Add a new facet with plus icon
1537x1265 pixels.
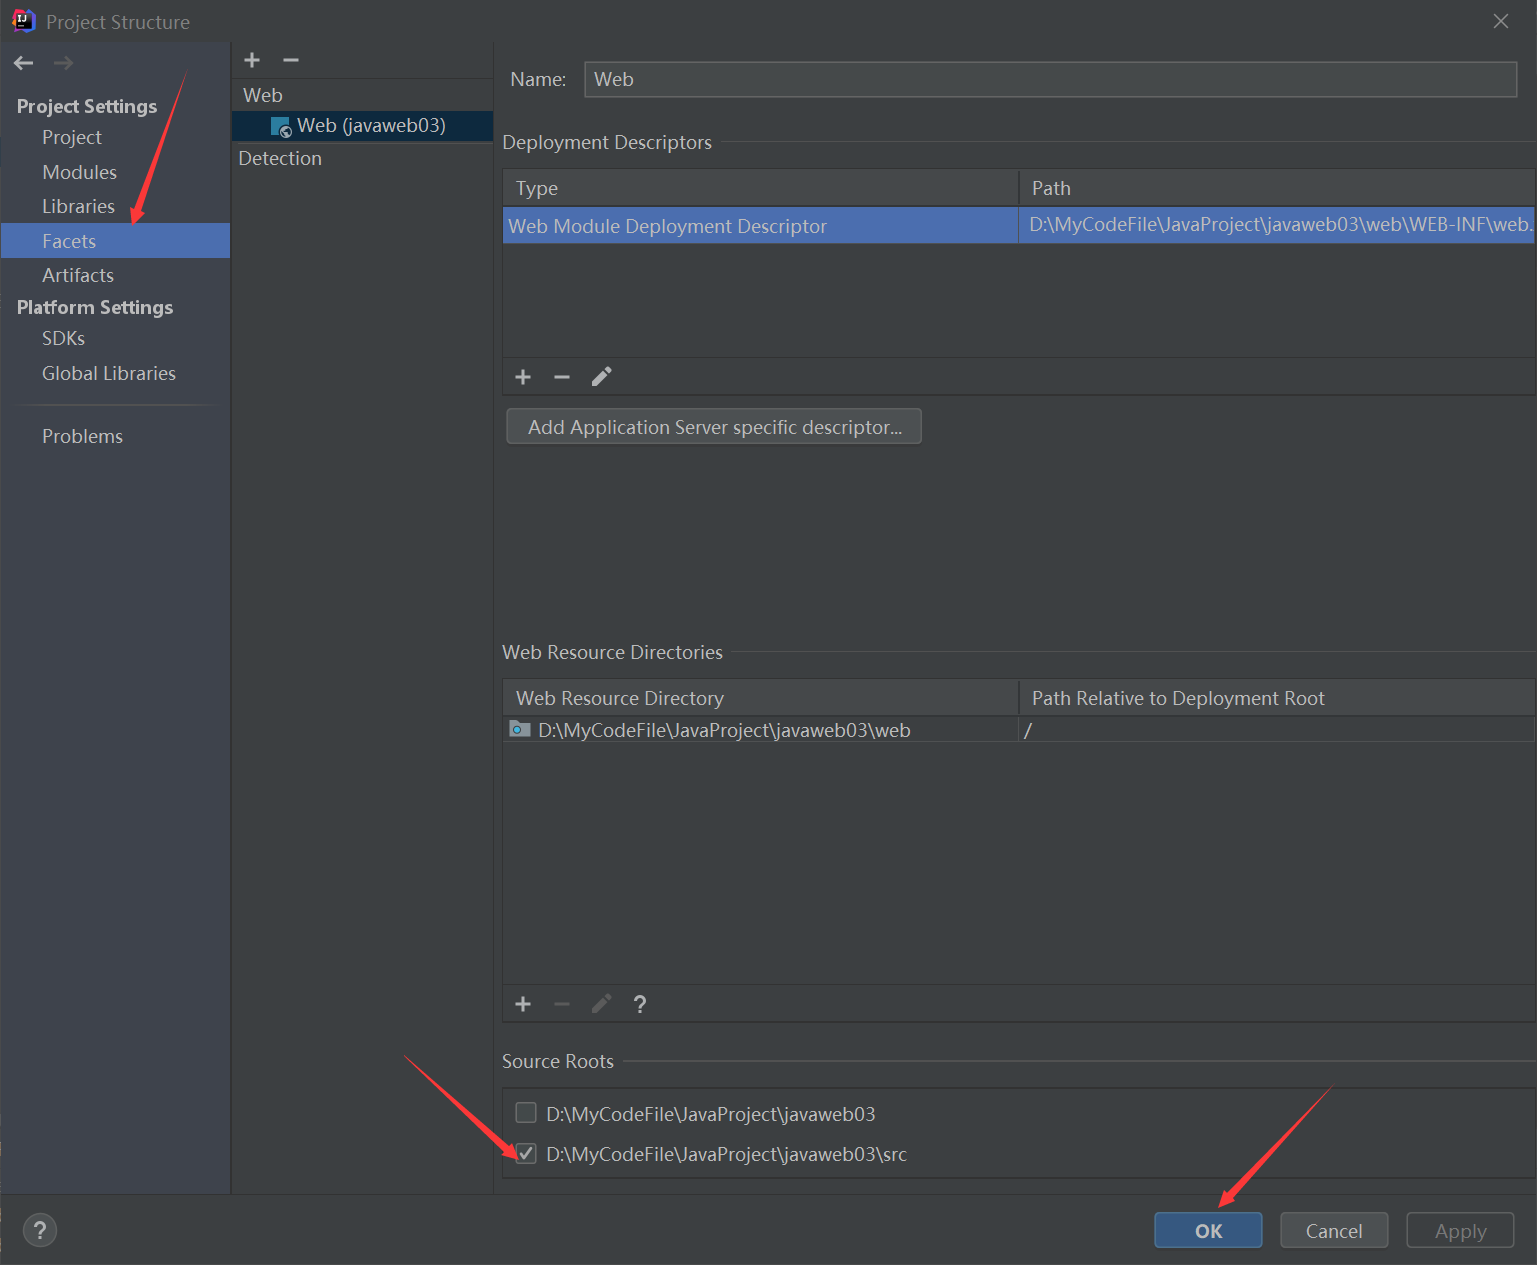(252, 60)
